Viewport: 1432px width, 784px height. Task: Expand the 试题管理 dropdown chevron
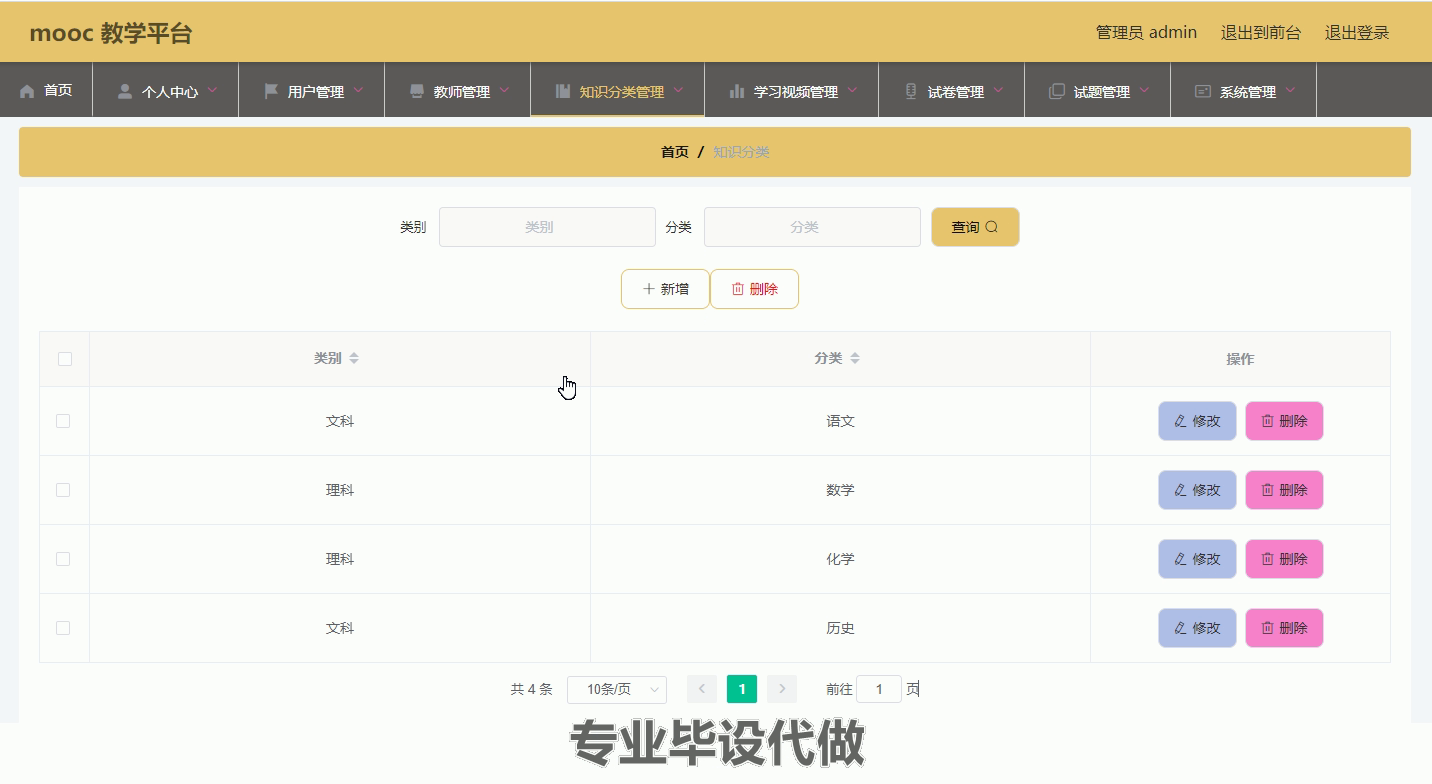[1144, 90]
